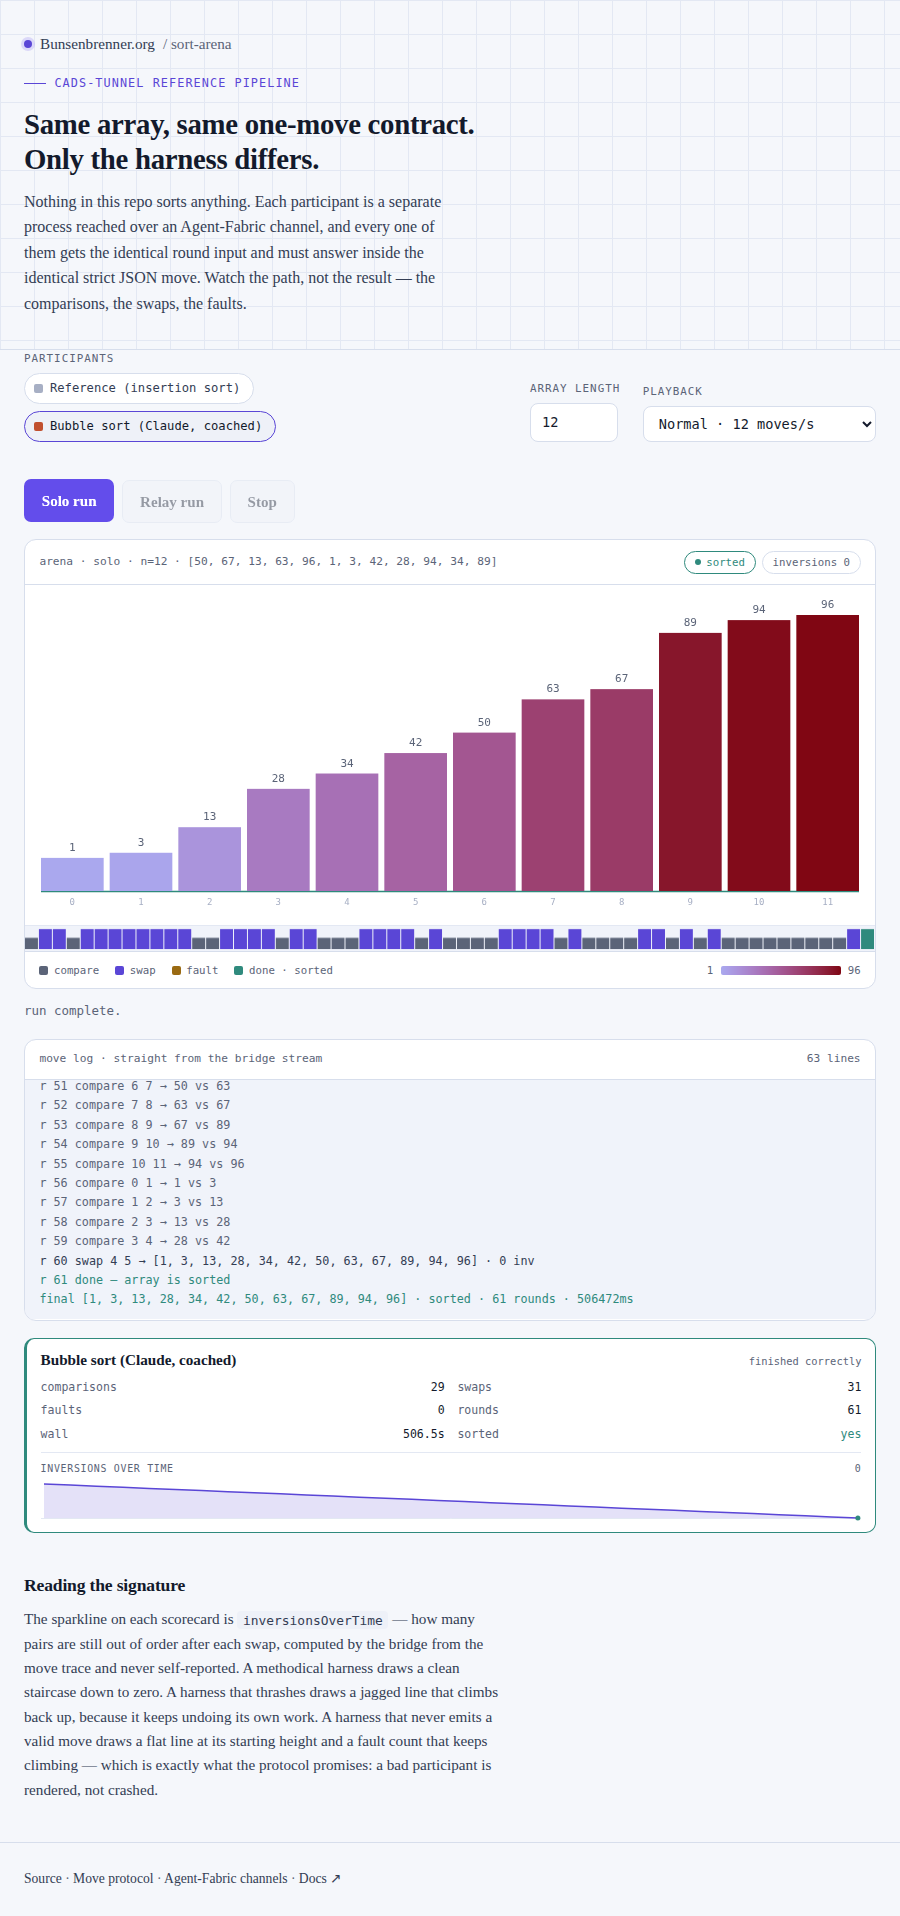Open the Move protocol footer link

[113, 1878]
